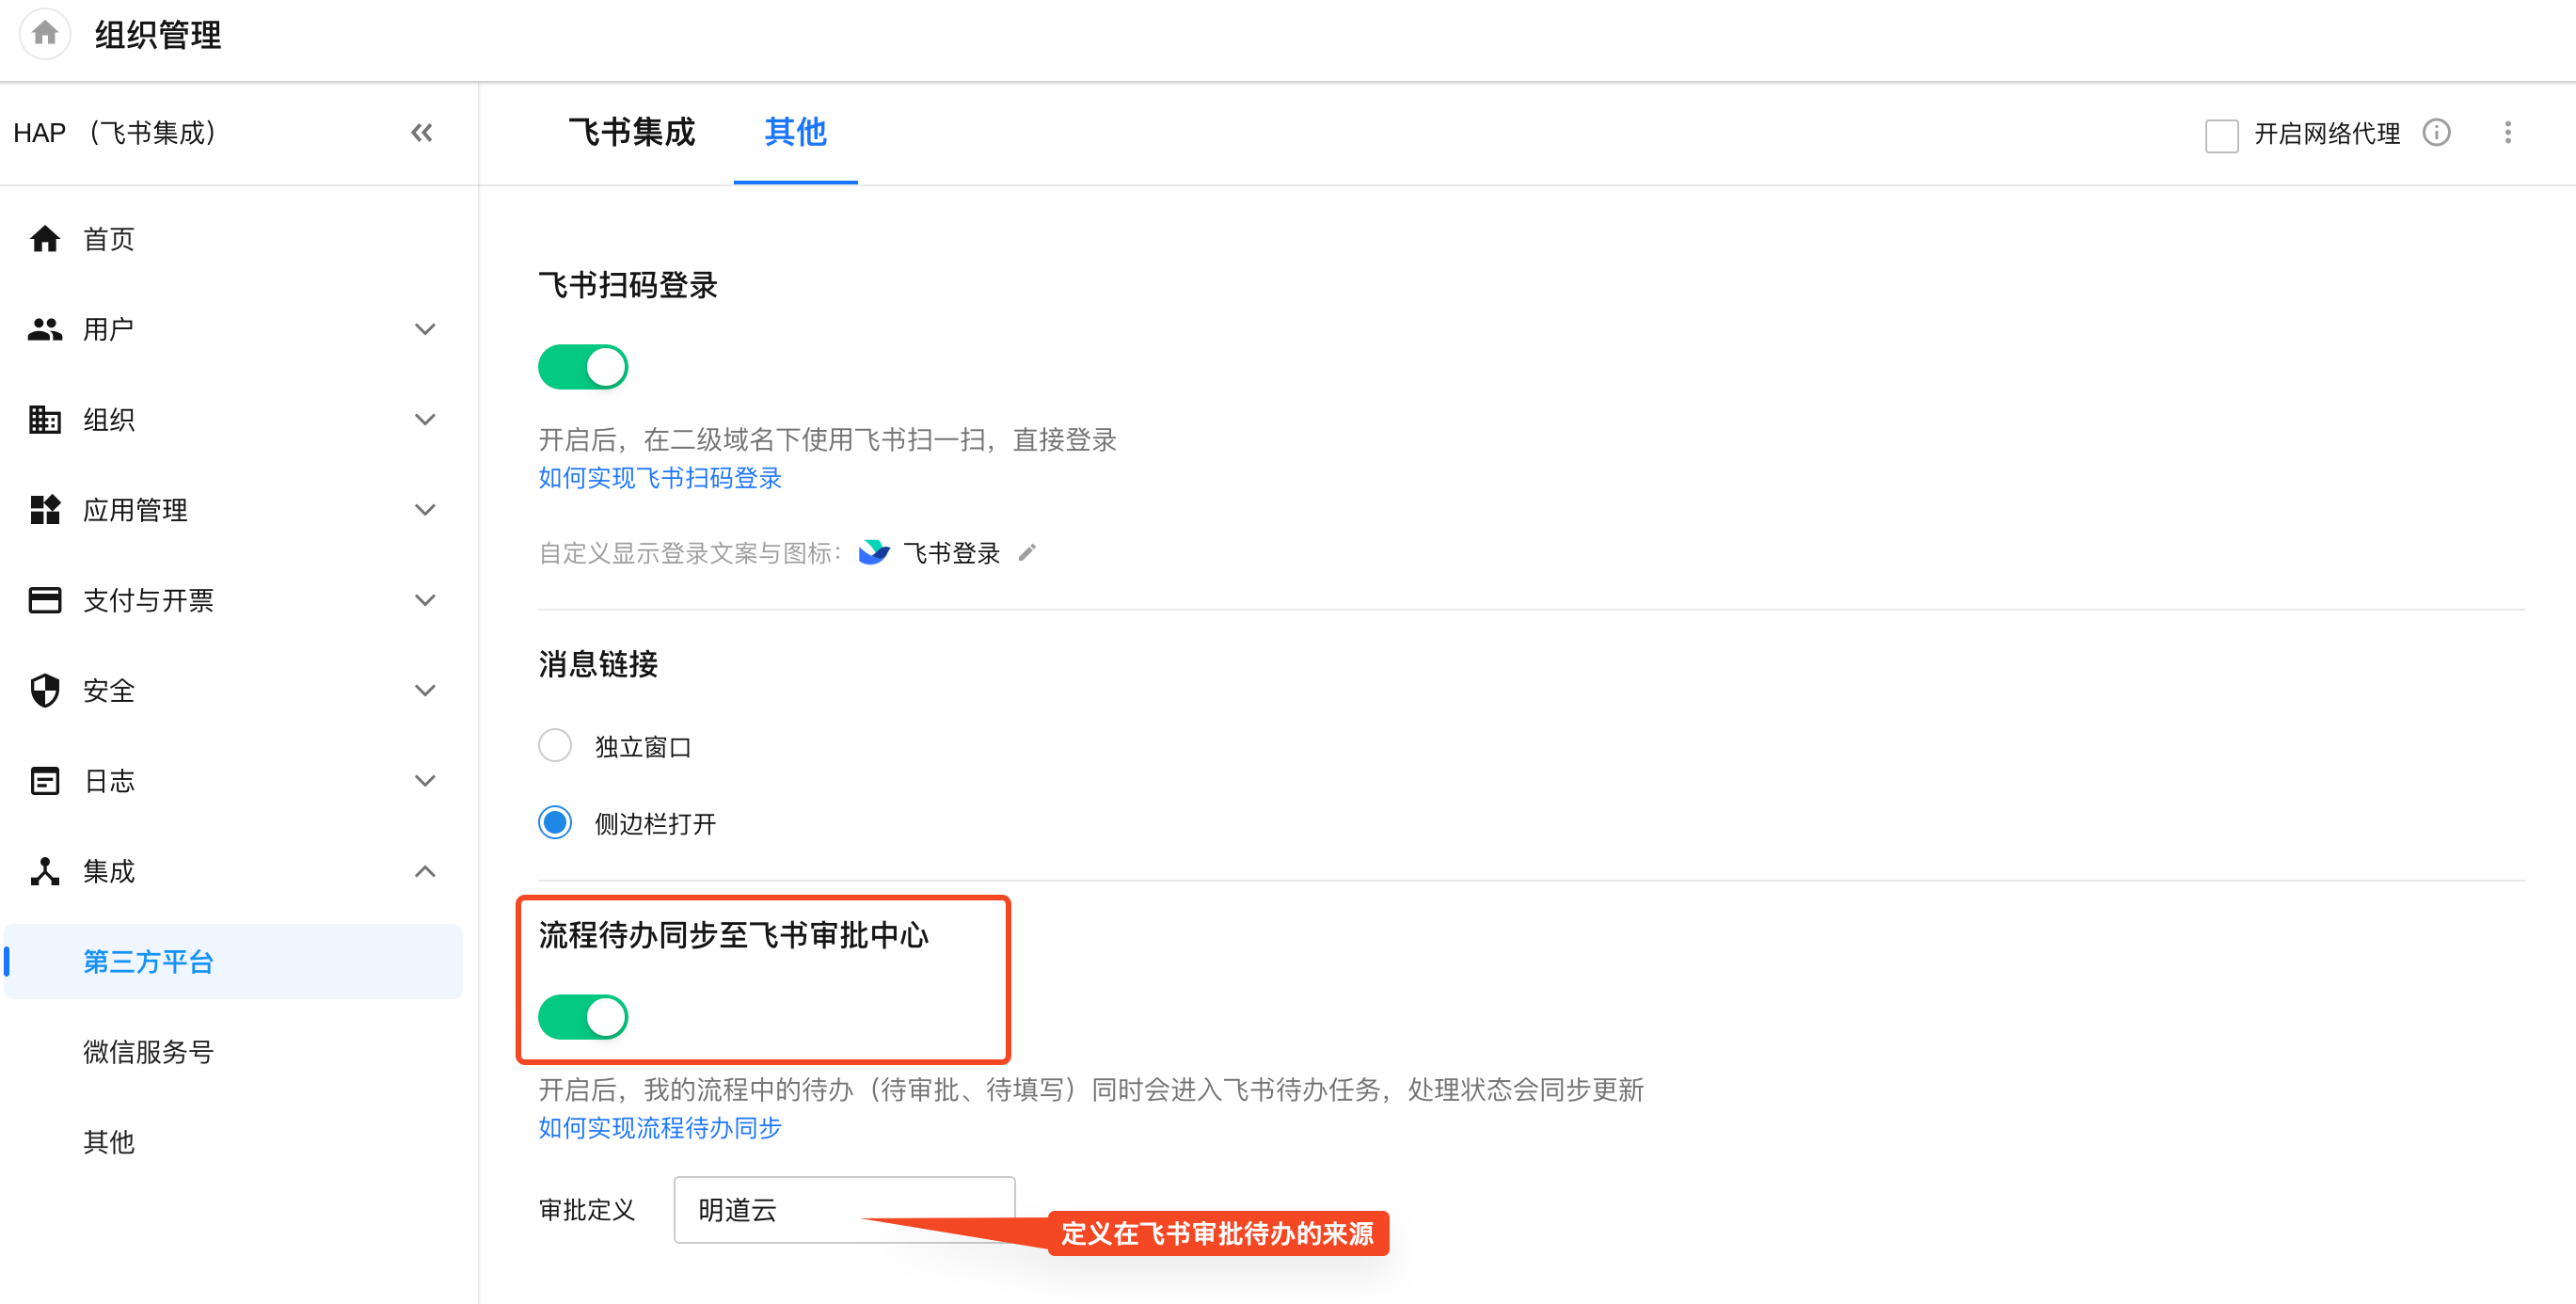Screen dimensions: 2576x1304
Task: Click the info icon beside 开启网络代理
Action: [x=2436, y=133]
